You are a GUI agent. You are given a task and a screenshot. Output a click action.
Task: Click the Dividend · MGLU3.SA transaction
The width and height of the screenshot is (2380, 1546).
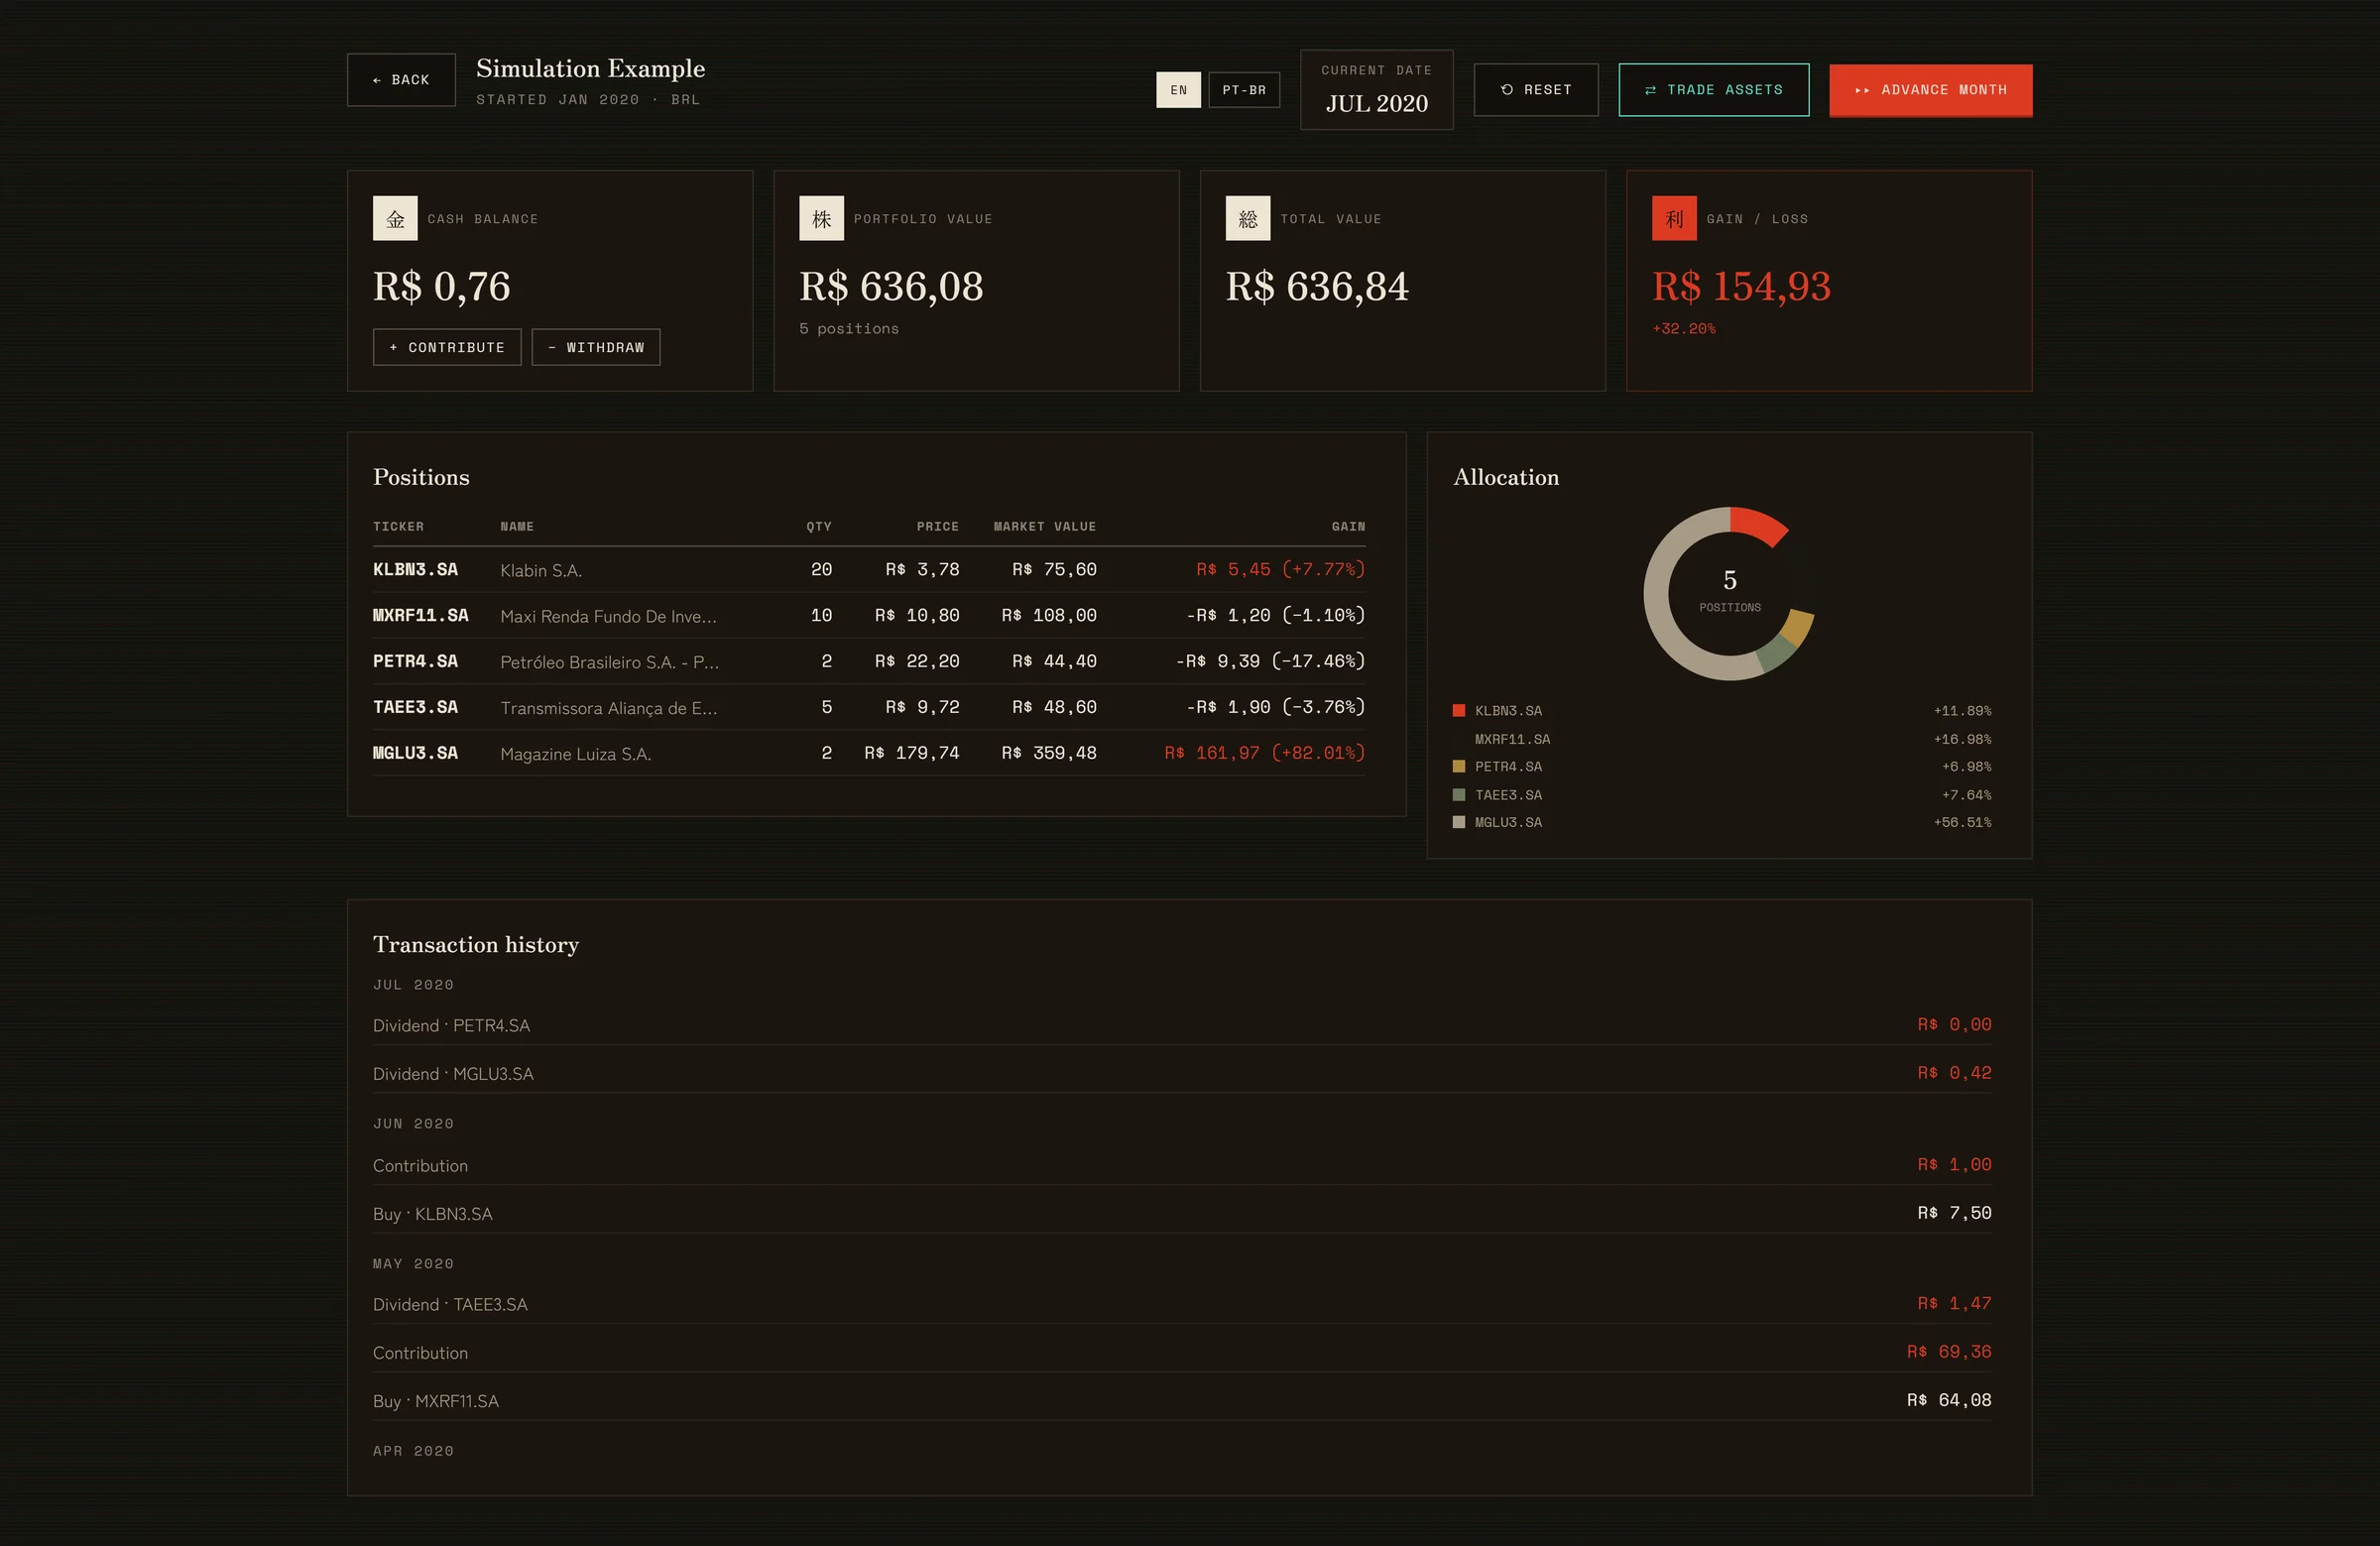[1182, 1073]
